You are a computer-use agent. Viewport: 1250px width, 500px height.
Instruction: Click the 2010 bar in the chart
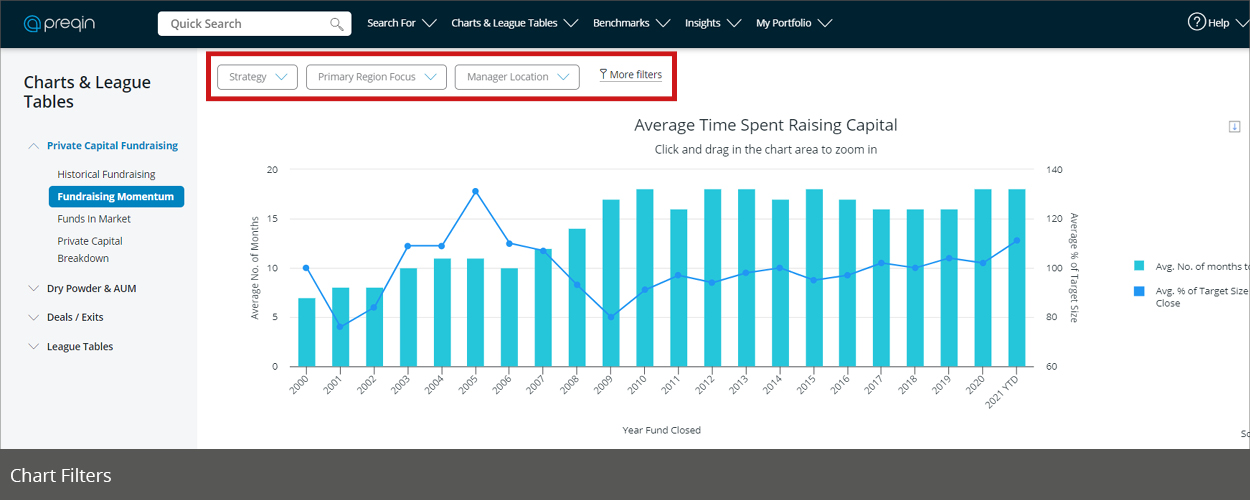click(645, 278)
